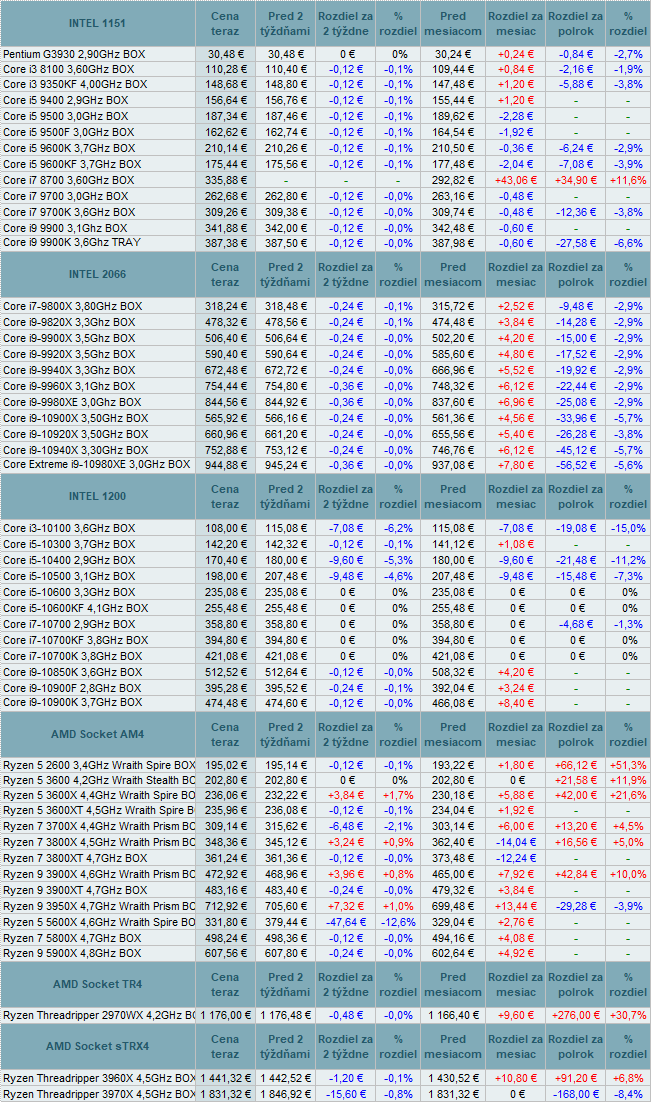
Task: Click Core i5-10300 3,7GHz BOX name
Action: click(69, 544)
